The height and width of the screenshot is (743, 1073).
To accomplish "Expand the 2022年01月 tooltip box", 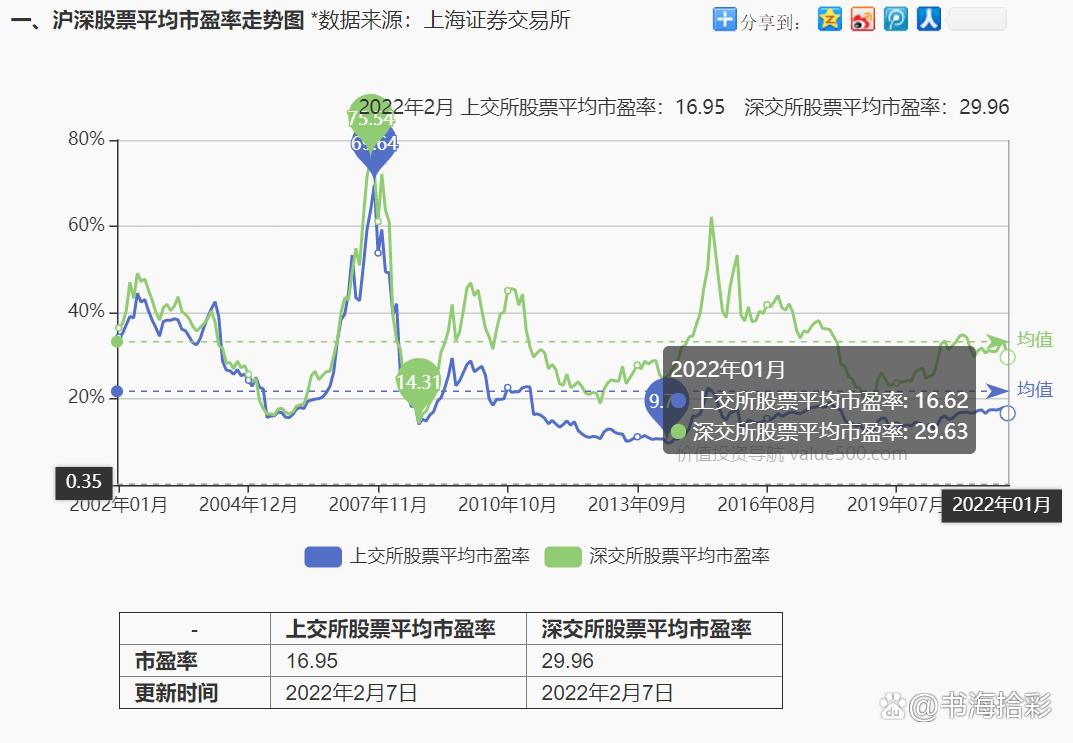I will pyautogui.click(x=817, y=399).
